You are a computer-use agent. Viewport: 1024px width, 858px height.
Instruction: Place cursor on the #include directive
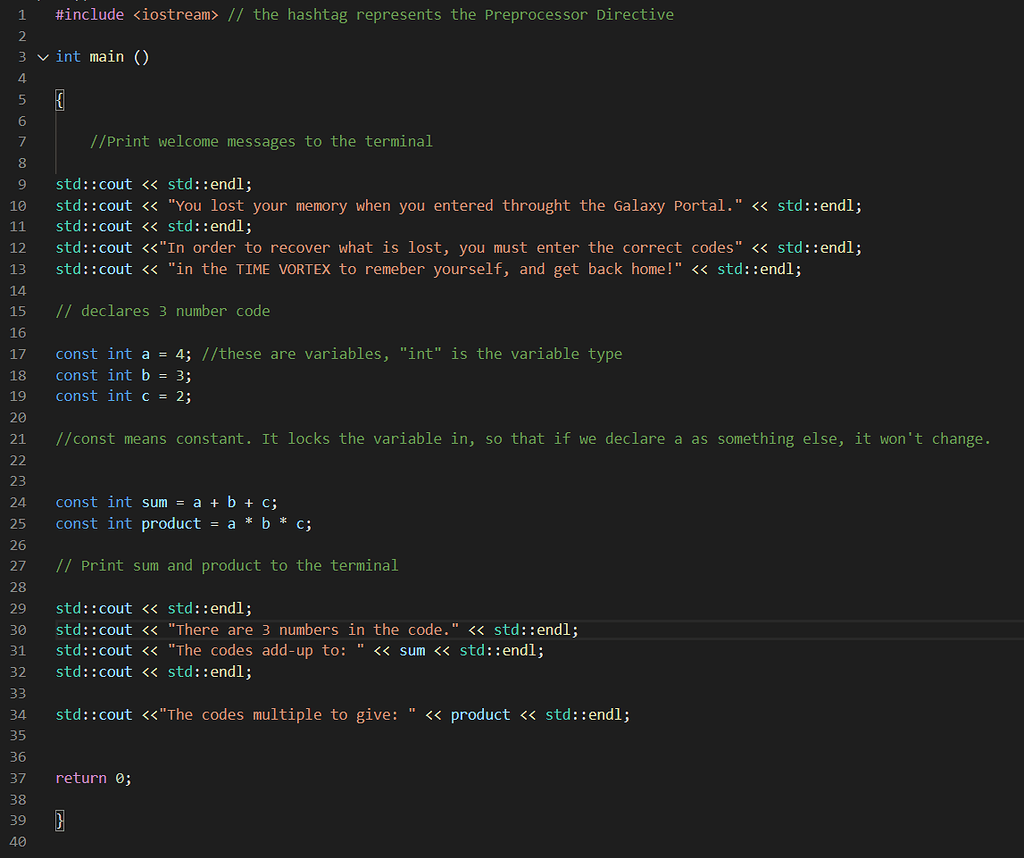click(90, 14)
